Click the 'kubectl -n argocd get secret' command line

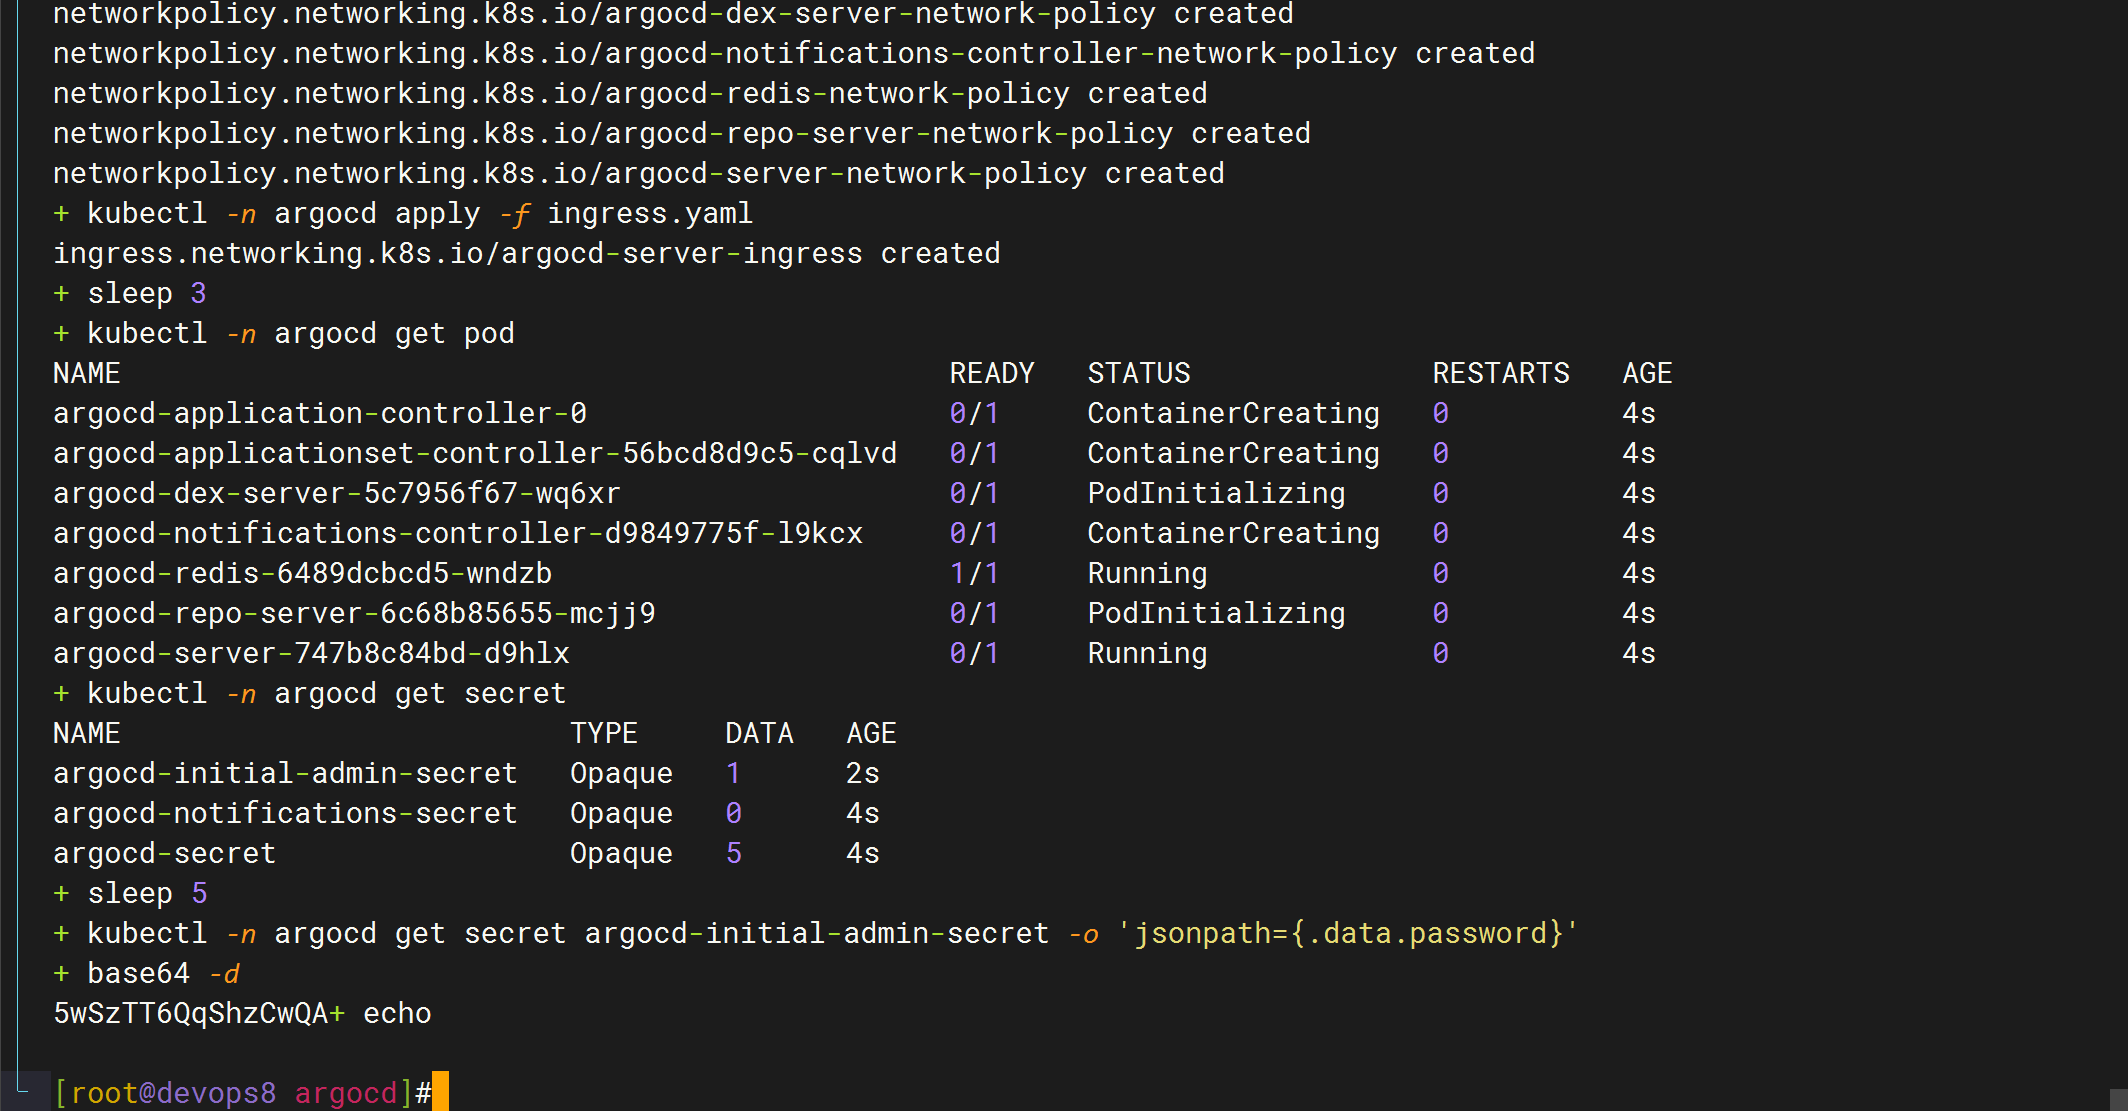point(326,693)
